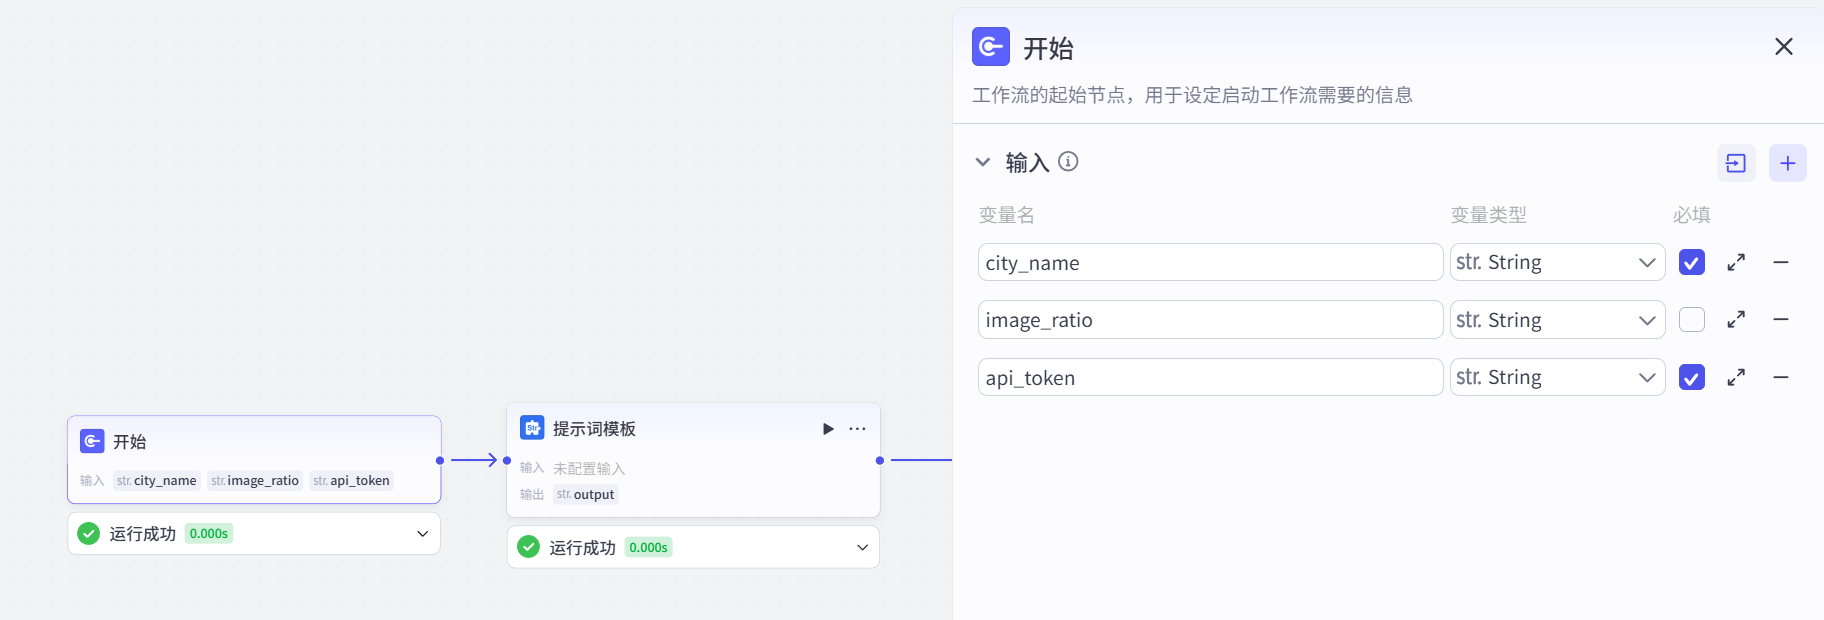Screen dimensions: 1824x620
Task: Click the import variables icon button
Action: pyautogui.click(x=1736, y=163)
